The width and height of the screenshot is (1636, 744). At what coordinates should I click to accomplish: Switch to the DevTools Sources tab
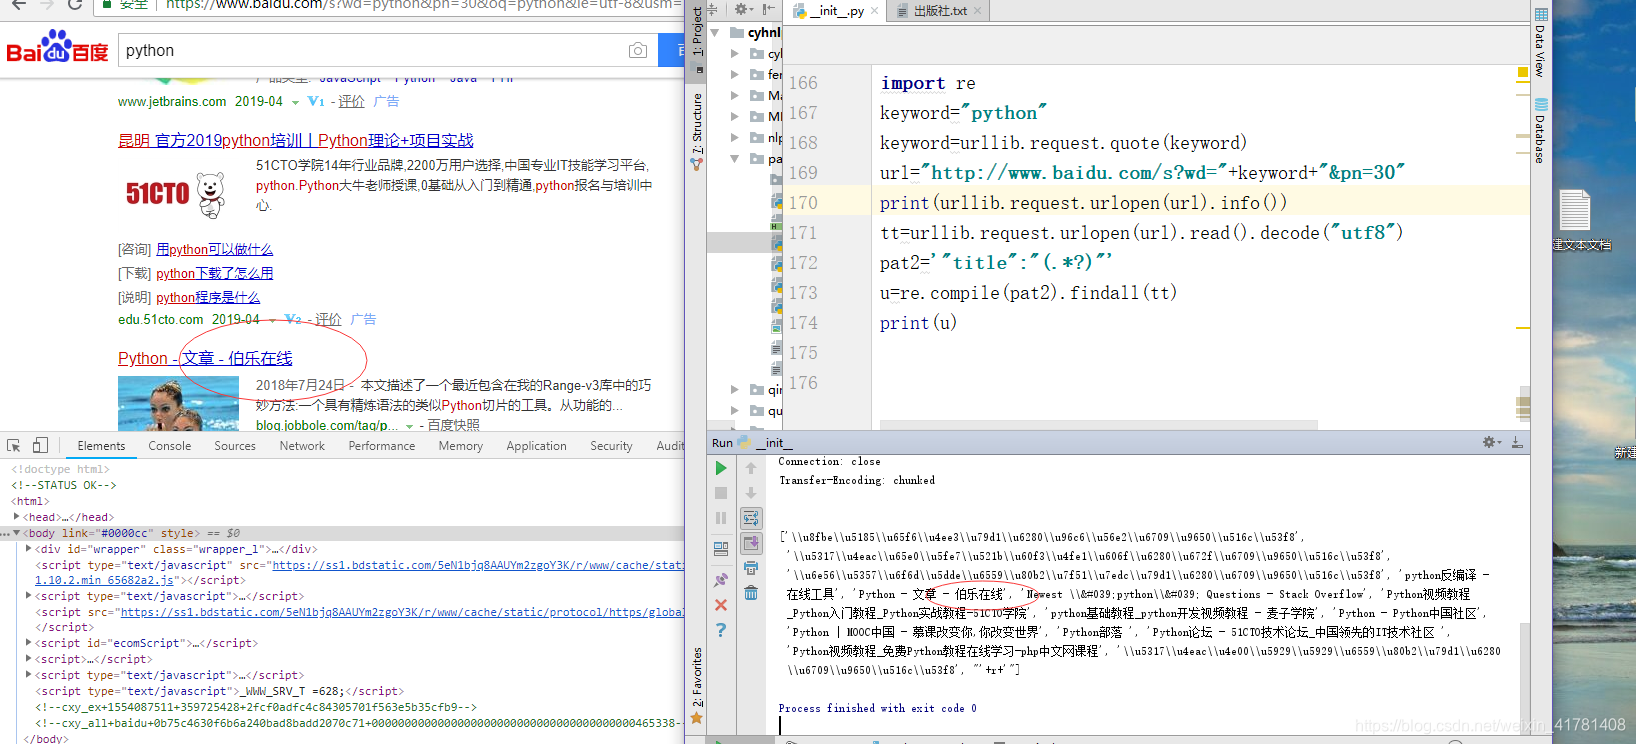coord(235,446)
